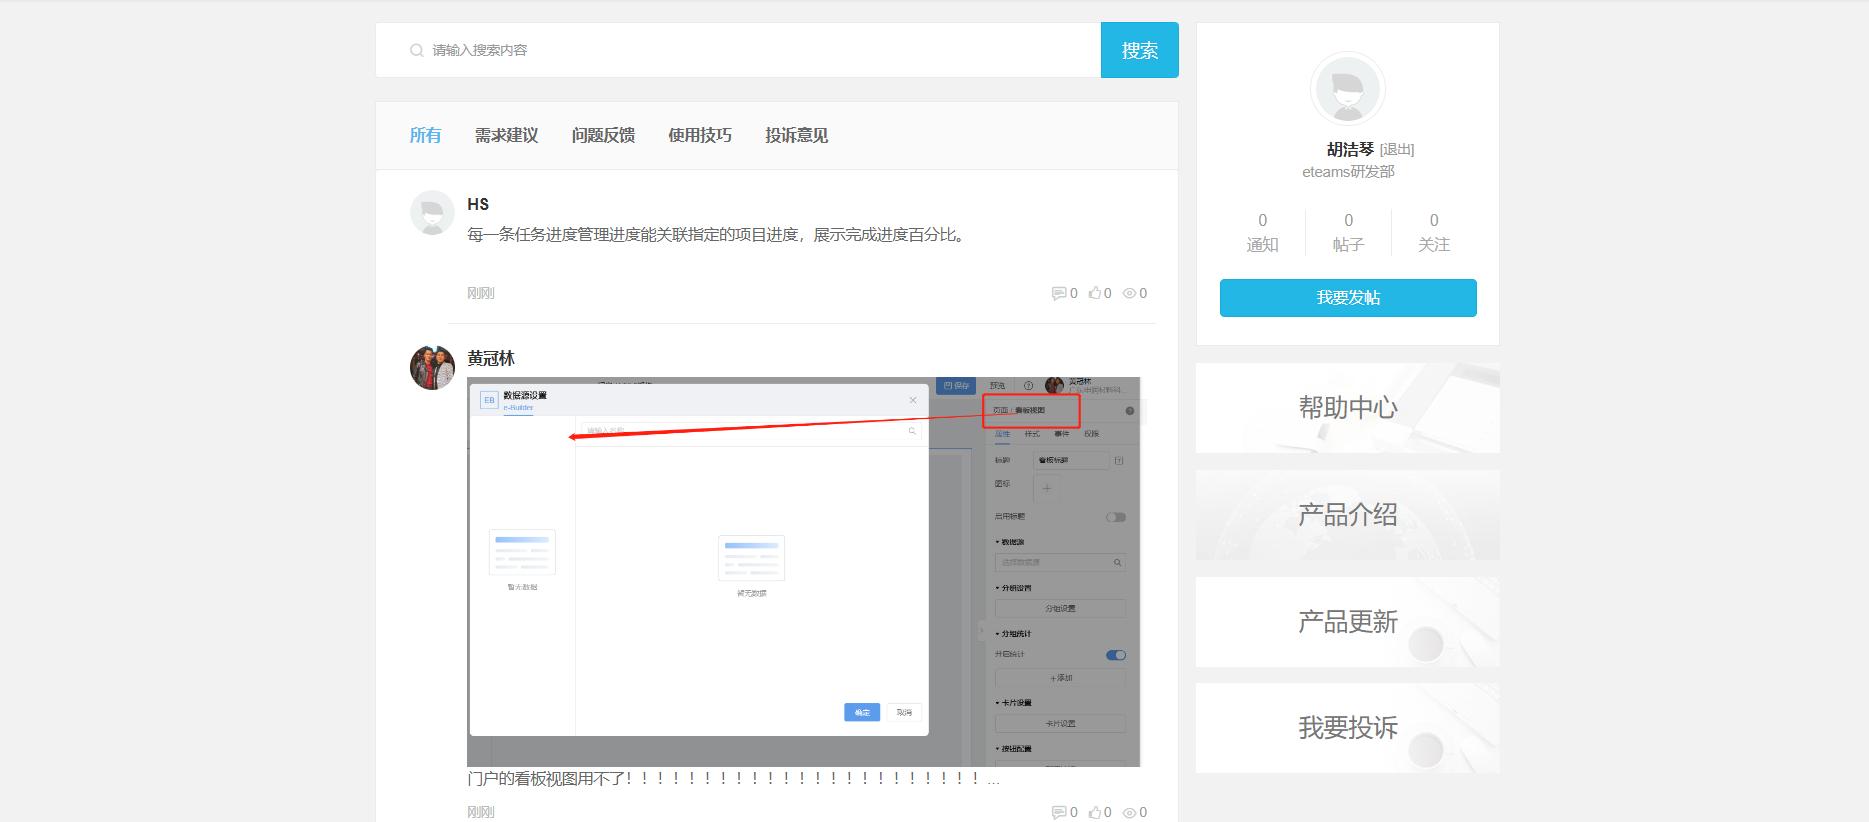
Task: Click 胡洁琴 user name
Action: (x=1350, y=149)
